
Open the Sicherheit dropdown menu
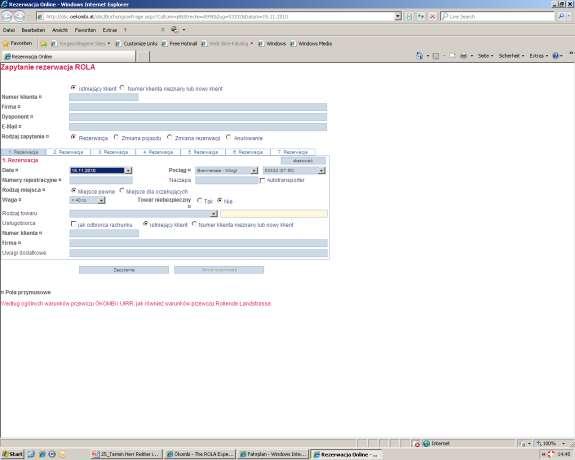(x=511, y=56)
